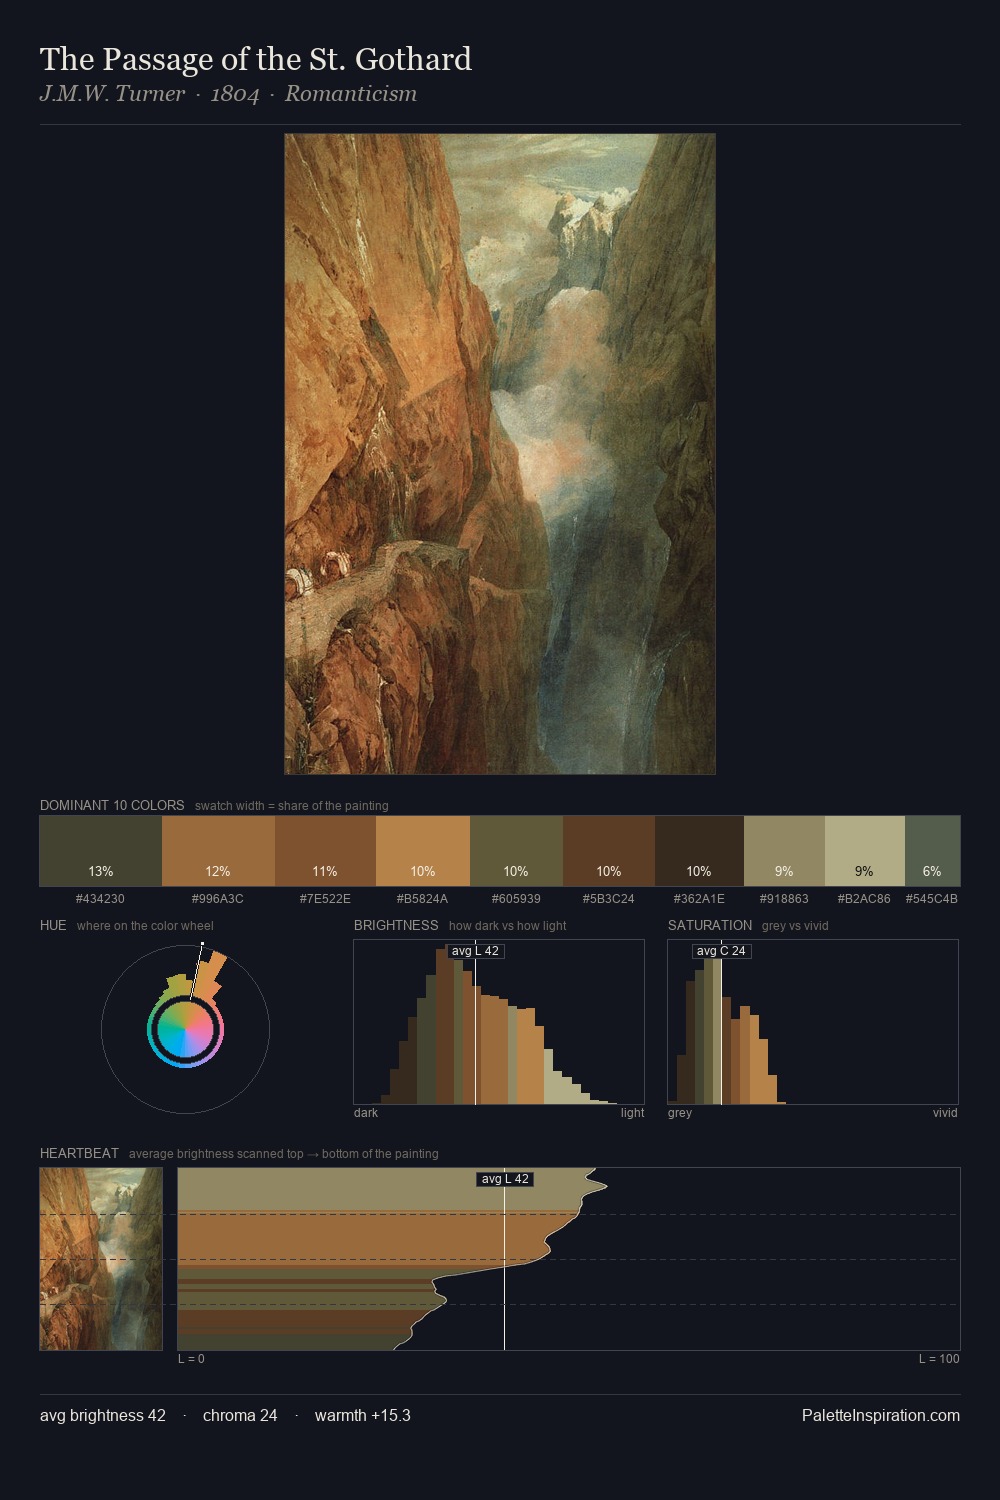Pick the #918863 khaki swatch
The image size is (1000, 1500).
tap(784, 851)
